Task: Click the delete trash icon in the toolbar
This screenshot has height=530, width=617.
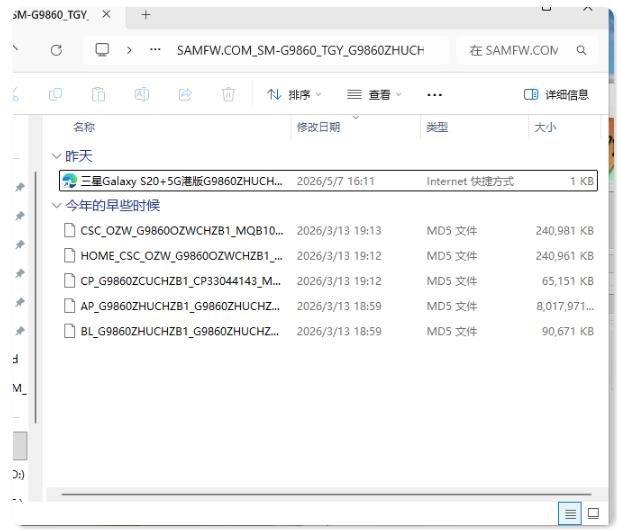Action: [228, 94]
